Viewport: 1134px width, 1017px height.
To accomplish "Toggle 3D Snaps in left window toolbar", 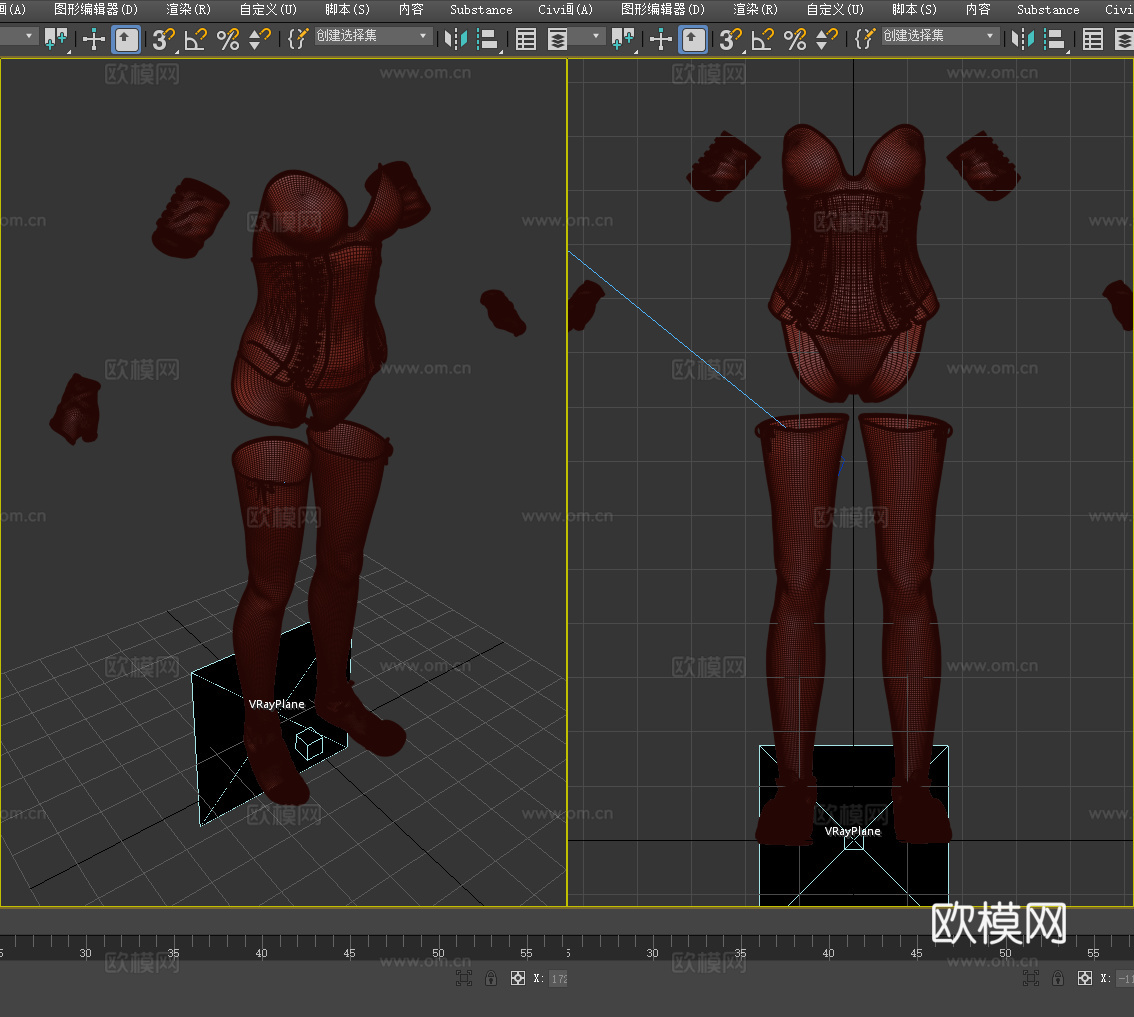I will (164, 39).
